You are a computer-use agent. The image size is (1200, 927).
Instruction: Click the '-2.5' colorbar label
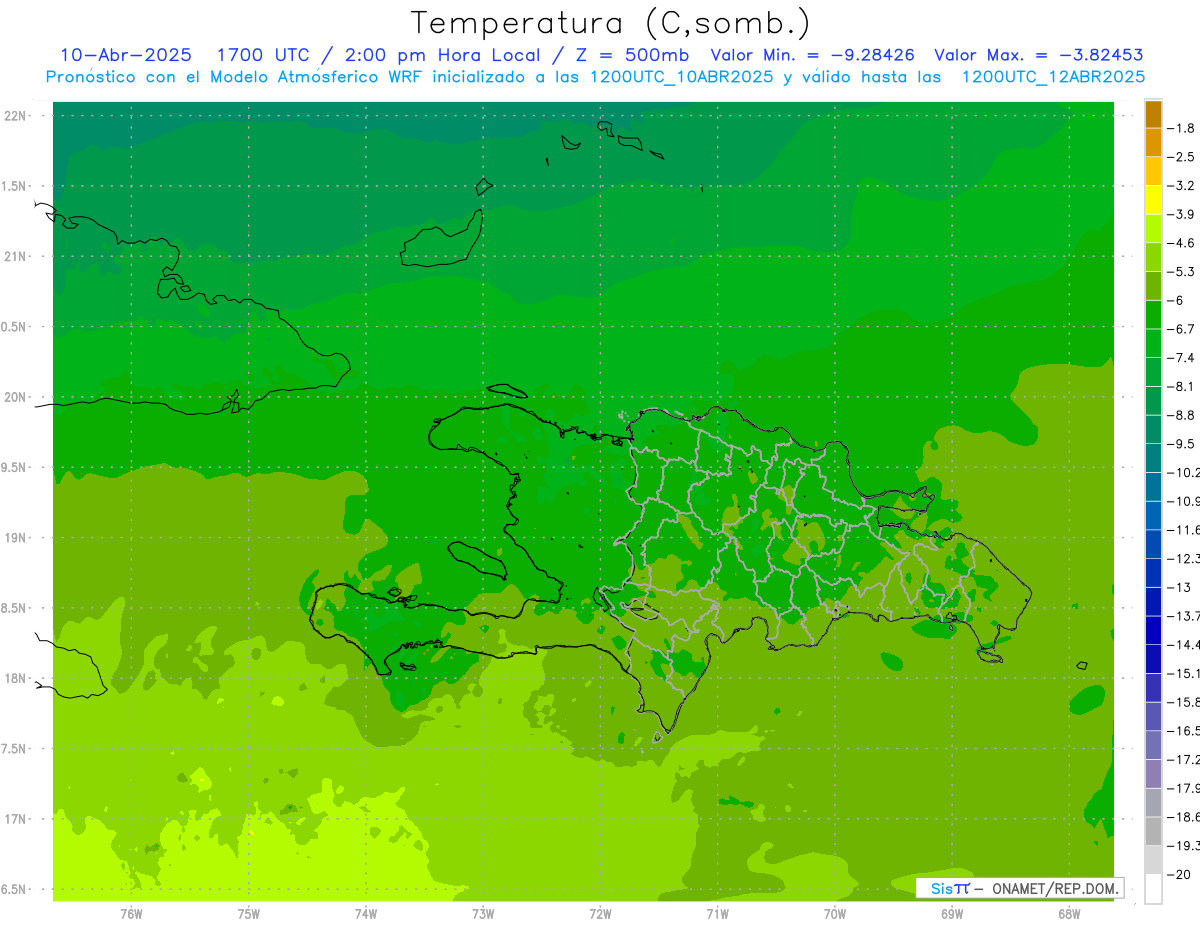pos(1181,157)
